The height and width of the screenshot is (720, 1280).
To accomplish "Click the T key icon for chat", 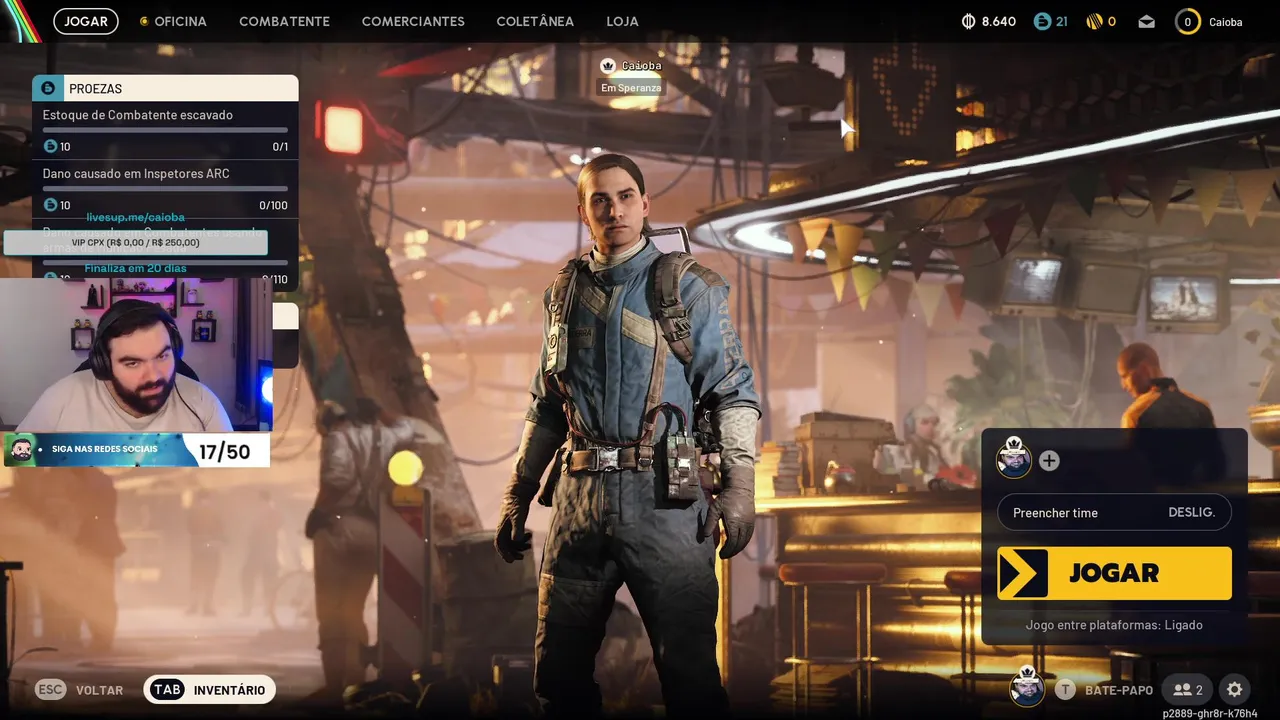I will (1065, 690).
